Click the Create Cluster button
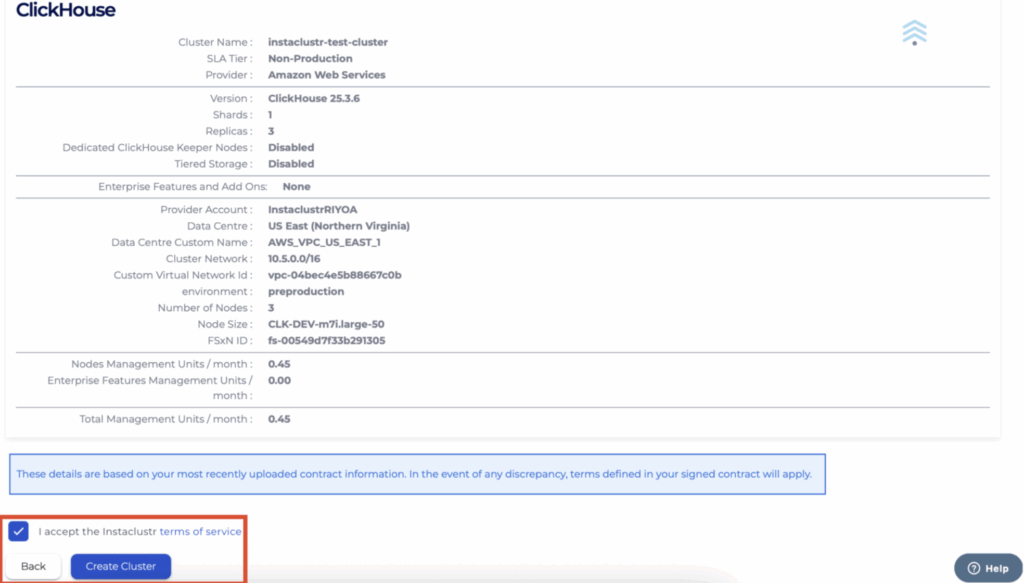 tap(120, 566)
